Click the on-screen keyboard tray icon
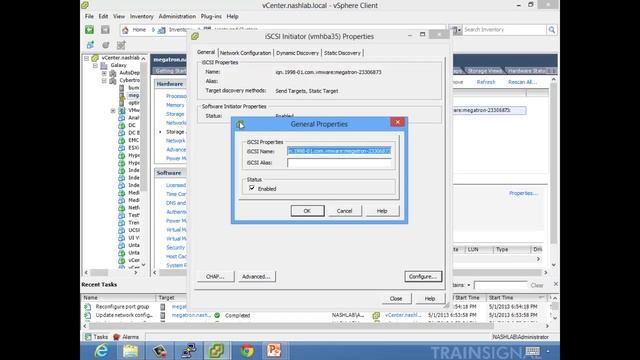The width and height of the screenshot is (640, 360). tap(533, 351)
